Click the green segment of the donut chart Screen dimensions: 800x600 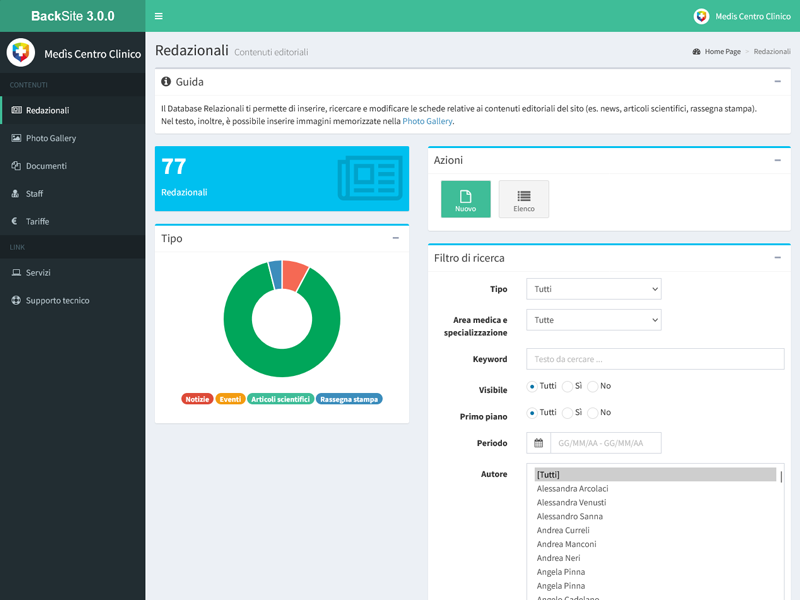point(282,363)
